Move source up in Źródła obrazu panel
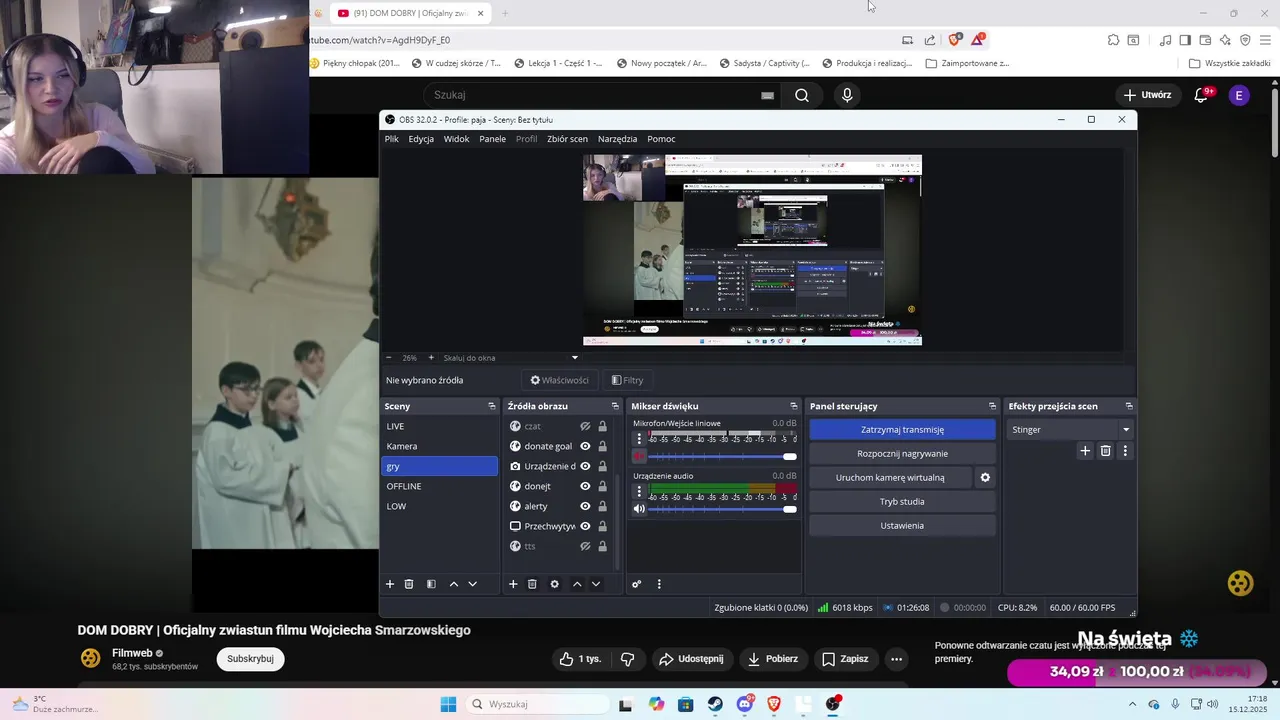The width and height of the screenshot is (1280, 720). tap(577, 584)
